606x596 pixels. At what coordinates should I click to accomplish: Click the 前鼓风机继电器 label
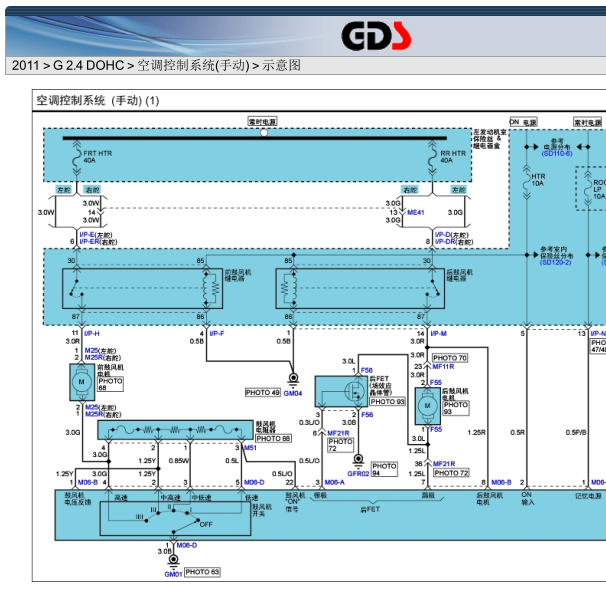pyautogui.click(x=238, y=275)
